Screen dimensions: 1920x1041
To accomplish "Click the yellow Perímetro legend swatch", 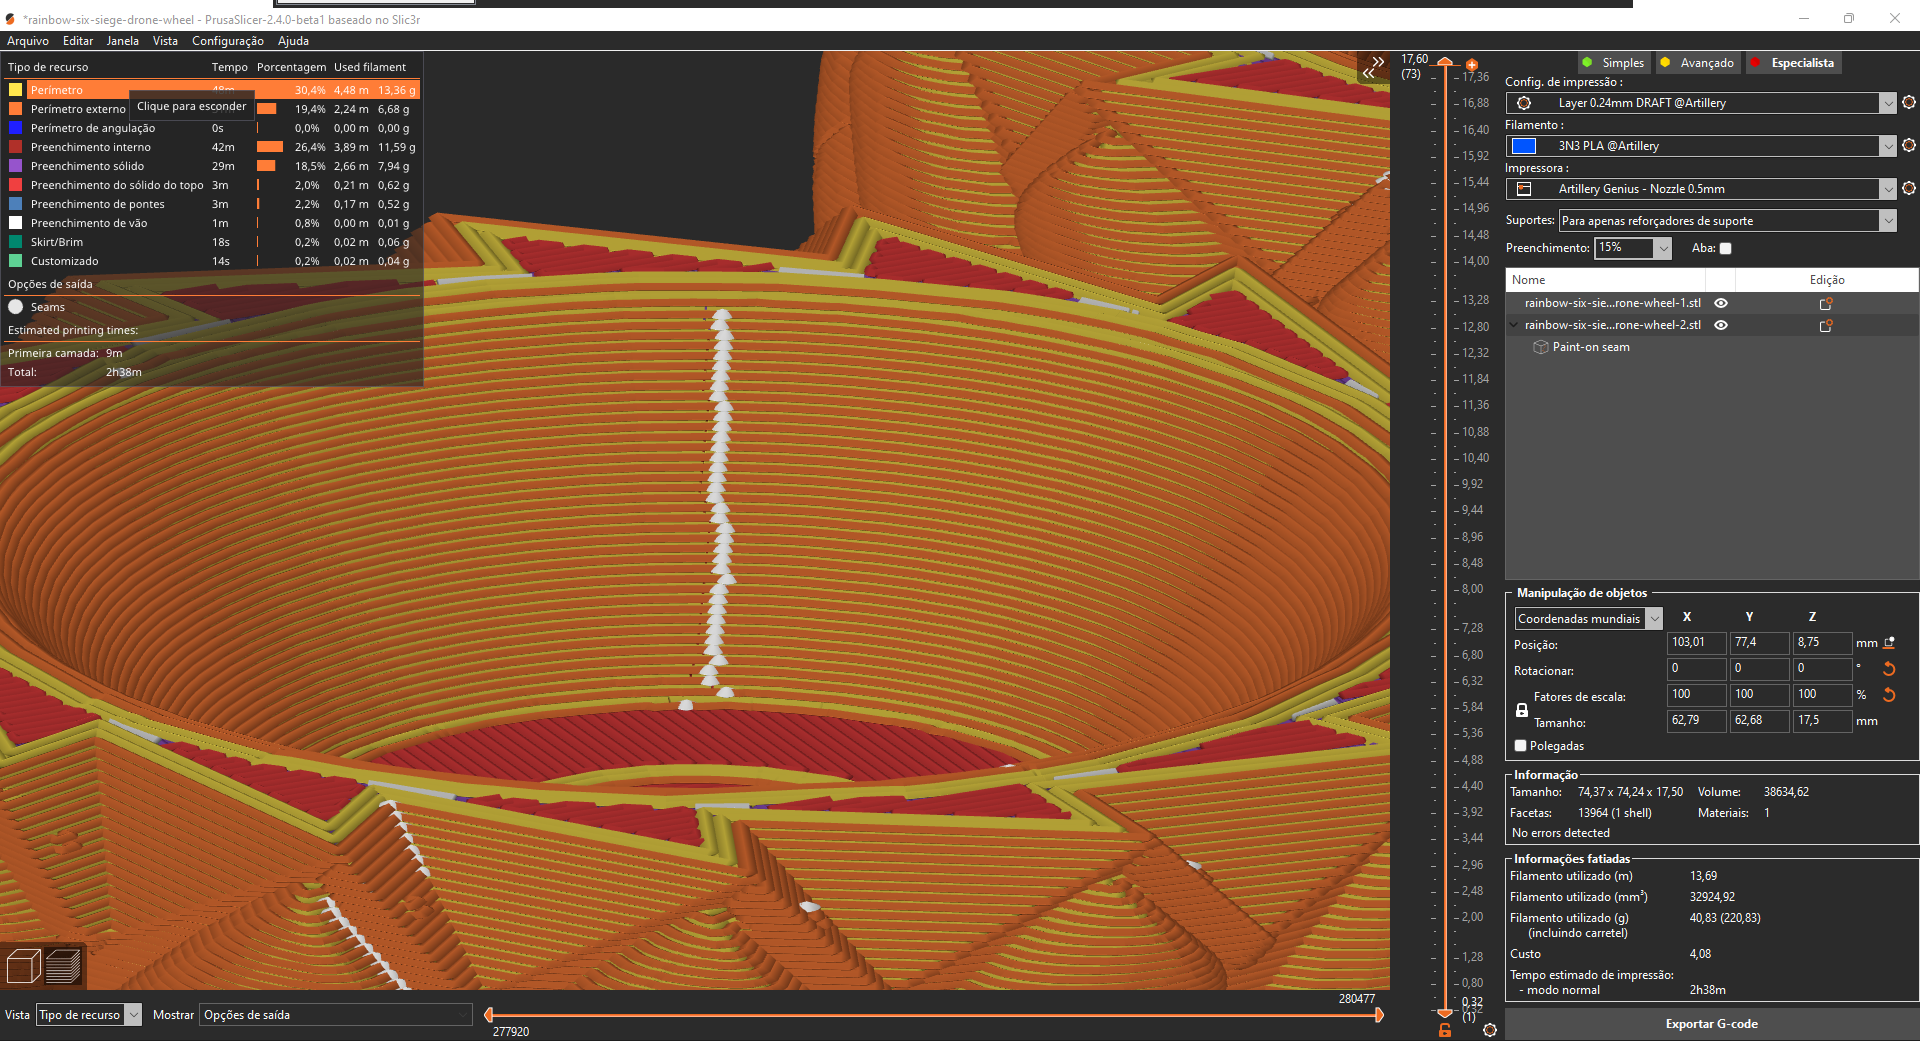I will coord(16,90).
